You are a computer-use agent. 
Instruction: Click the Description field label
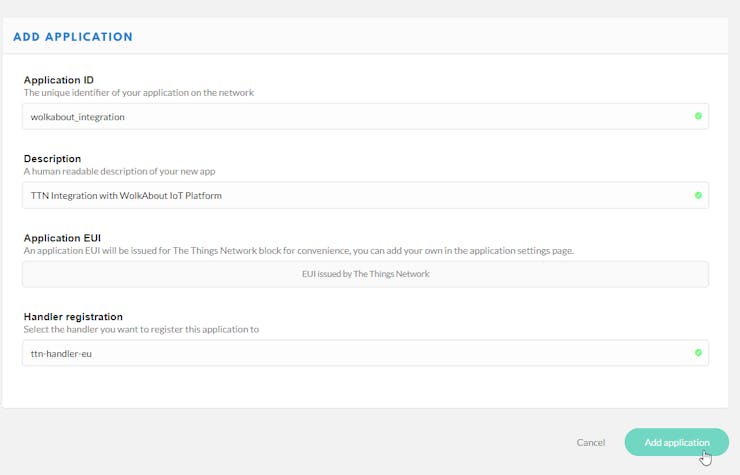(x=52, y=159)
